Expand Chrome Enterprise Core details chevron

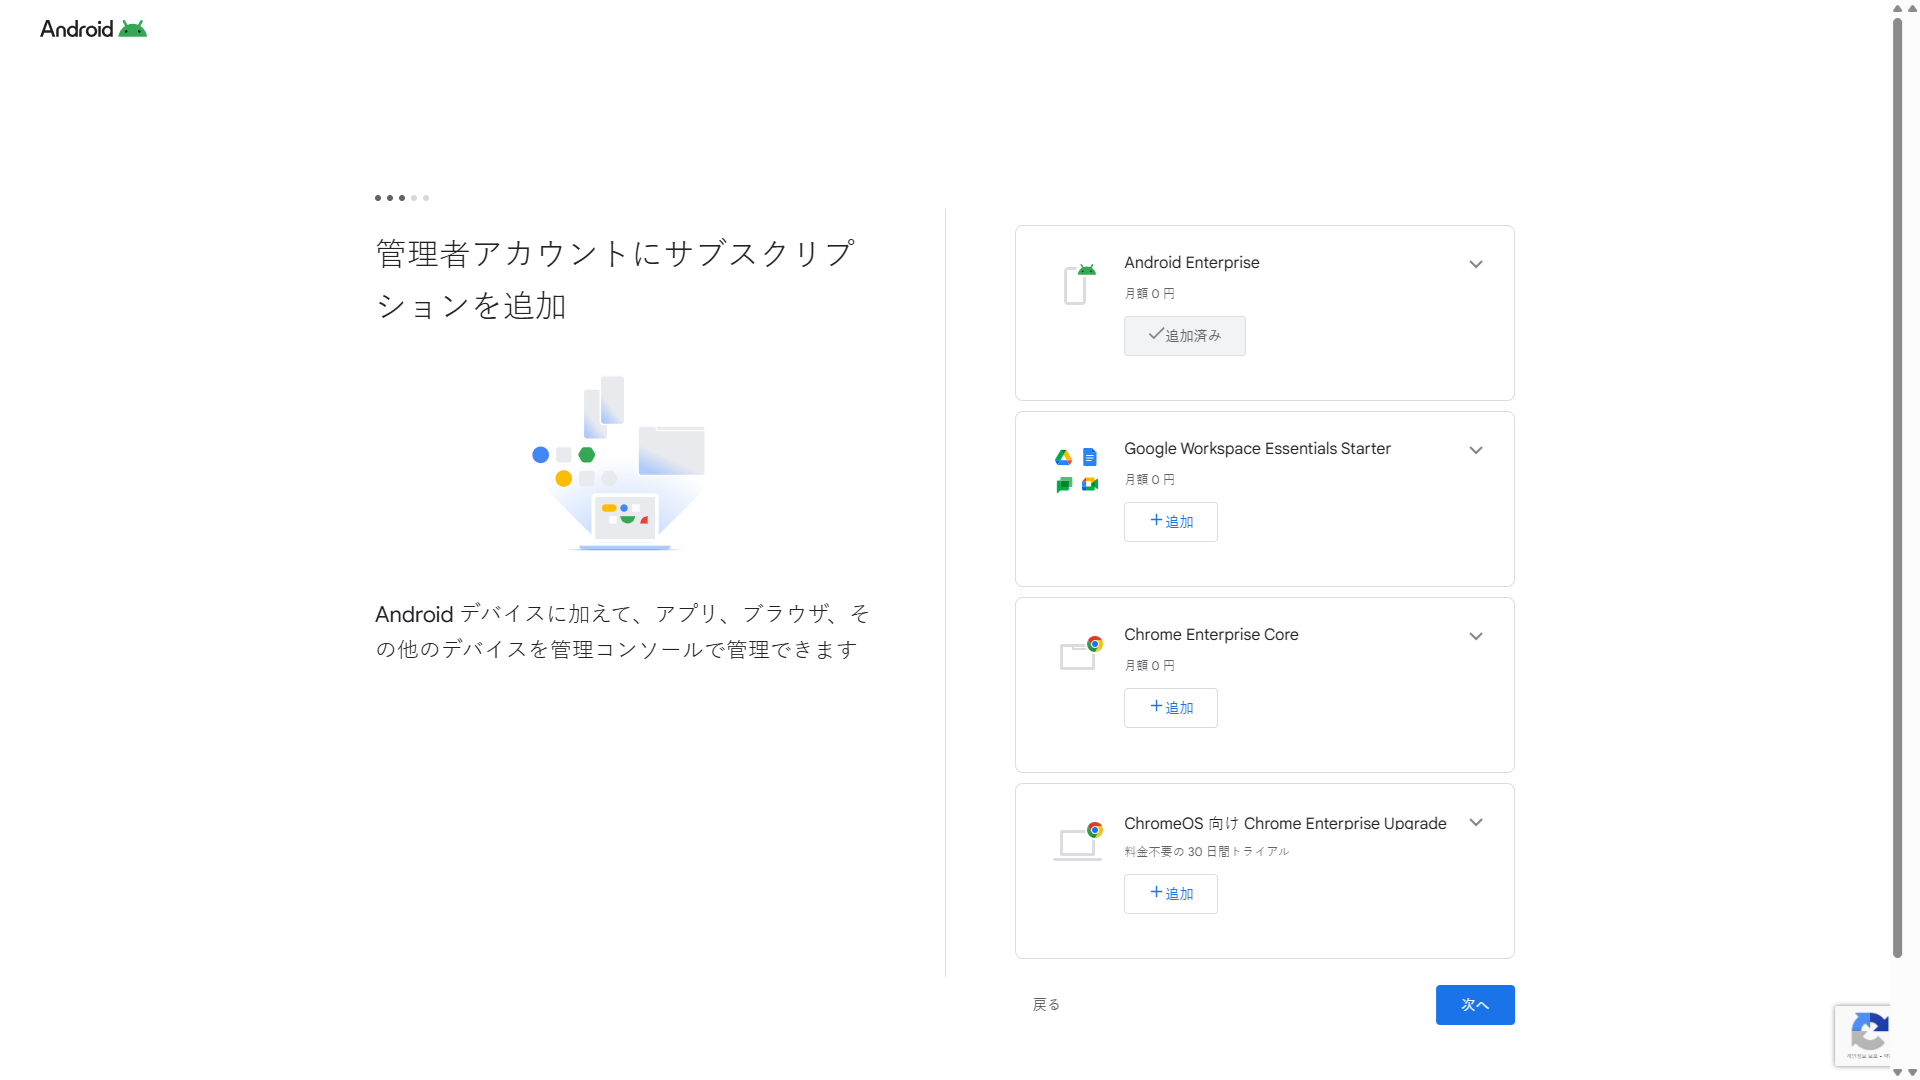pos(1475,636)
